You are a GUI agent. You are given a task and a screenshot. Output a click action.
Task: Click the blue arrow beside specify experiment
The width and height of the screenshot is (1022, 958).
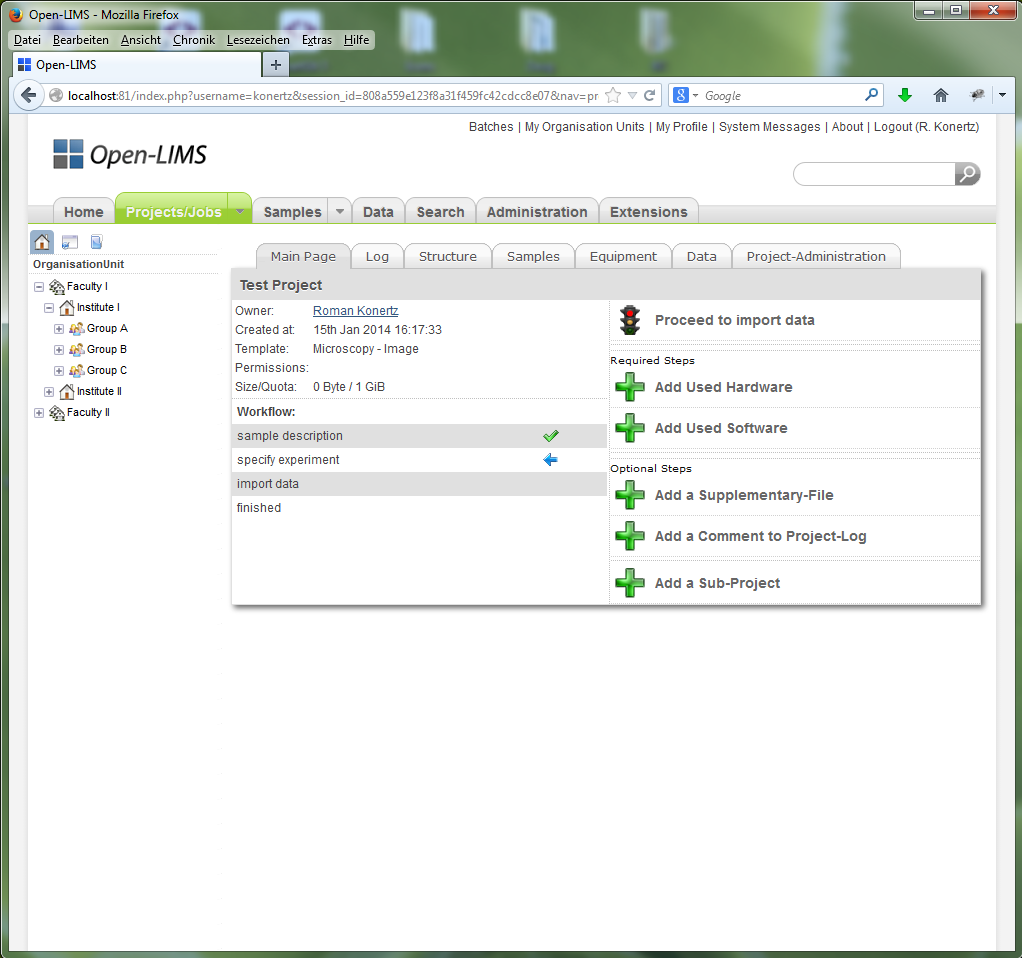coord(551,459)
